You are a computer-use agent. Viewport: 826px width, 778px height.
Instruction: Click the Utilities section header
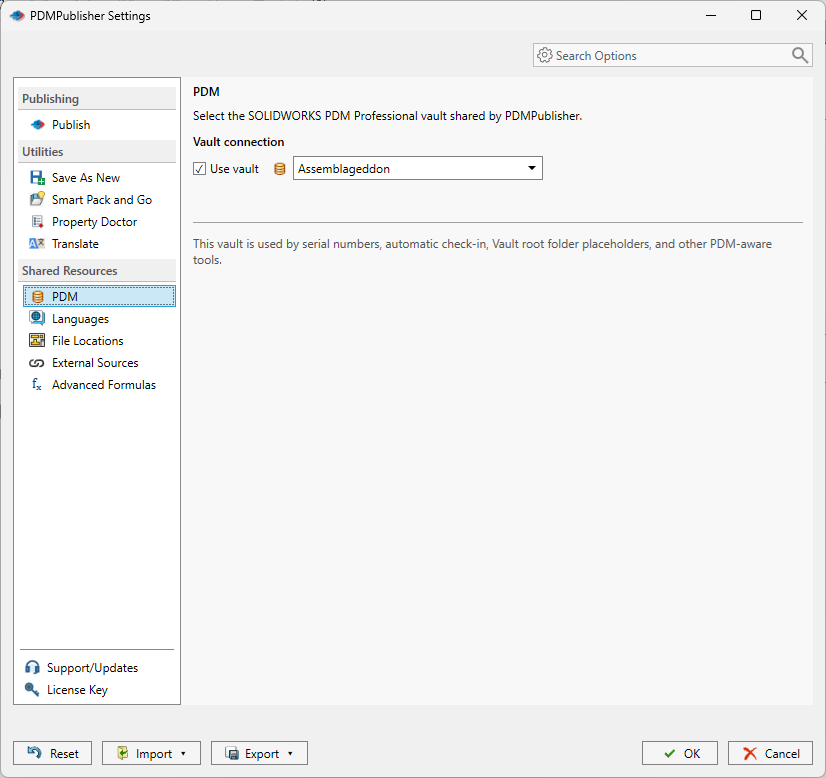point(97,152)
